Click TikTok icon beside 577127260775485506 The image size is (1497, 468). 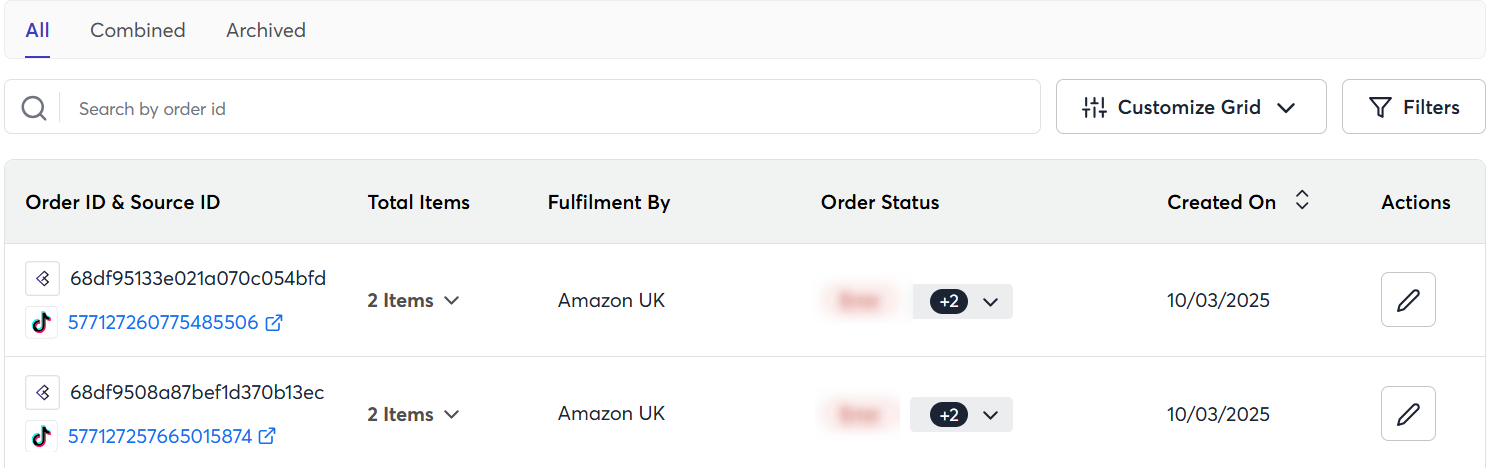pos(41,323)
